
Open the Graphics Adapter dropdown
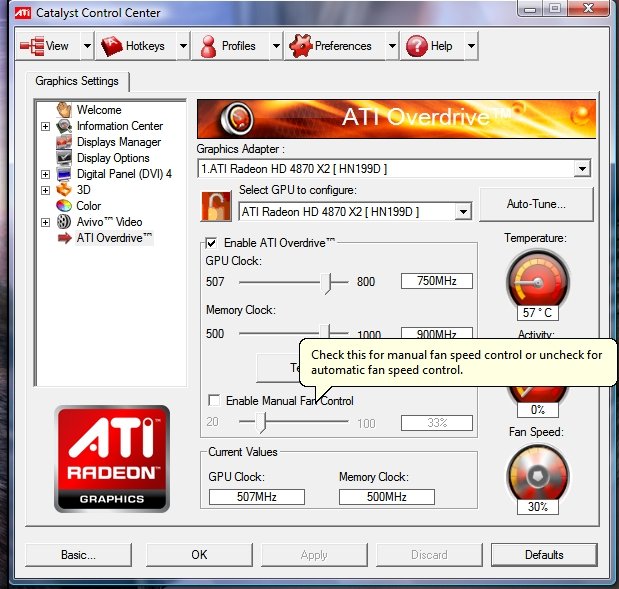point(582,169)
